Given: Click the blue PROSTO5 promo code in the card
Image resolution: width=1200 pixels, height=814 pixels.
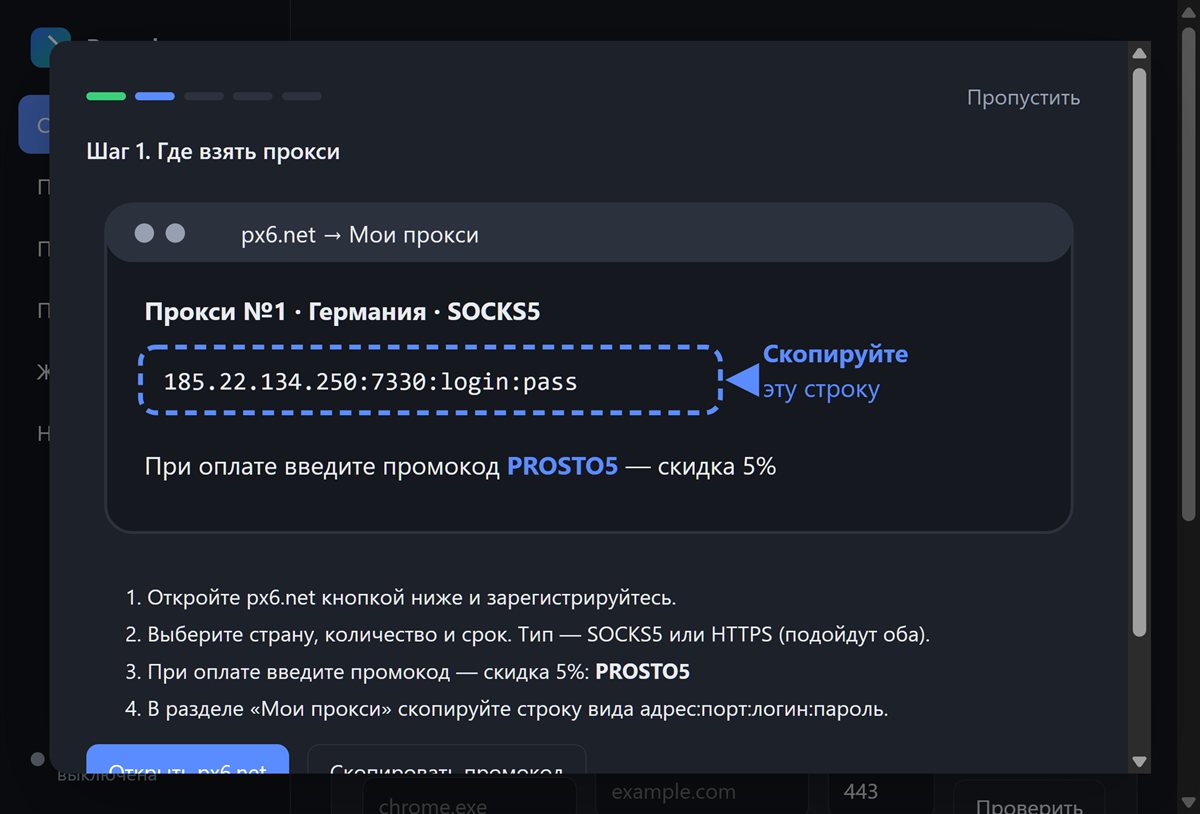Looking at the screenshot, I should click(x=562, y=467).
